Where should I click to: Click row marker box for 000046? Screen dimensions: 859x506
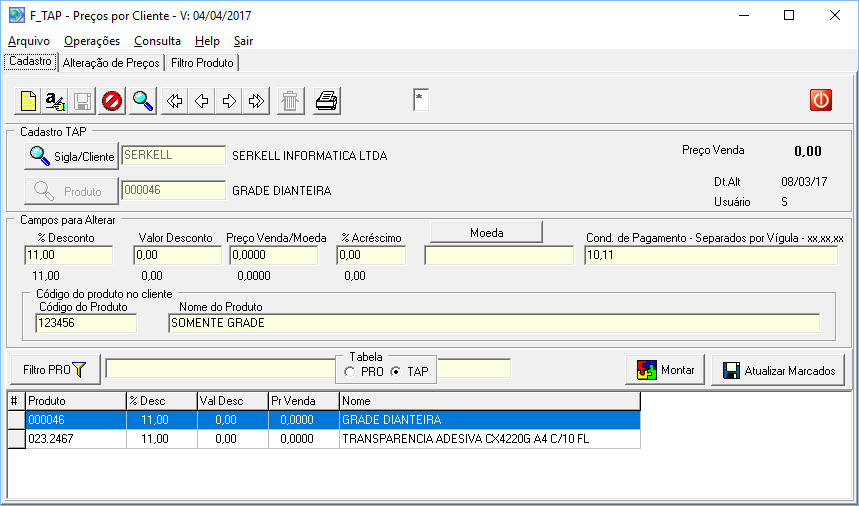click(16, 420)
